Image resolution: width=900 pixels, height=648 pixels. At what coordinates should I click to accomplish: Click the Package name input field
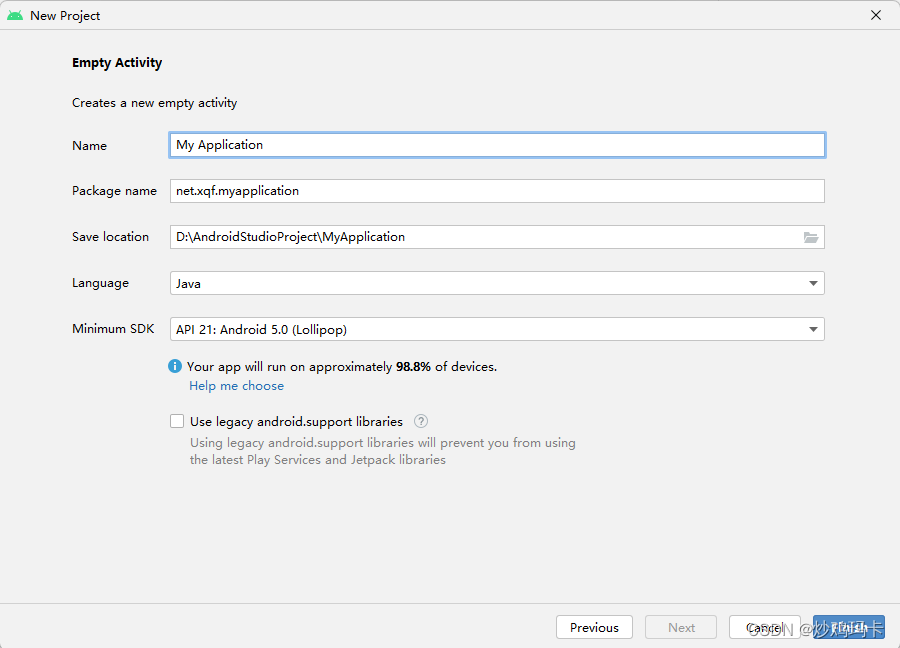[497, 191]
